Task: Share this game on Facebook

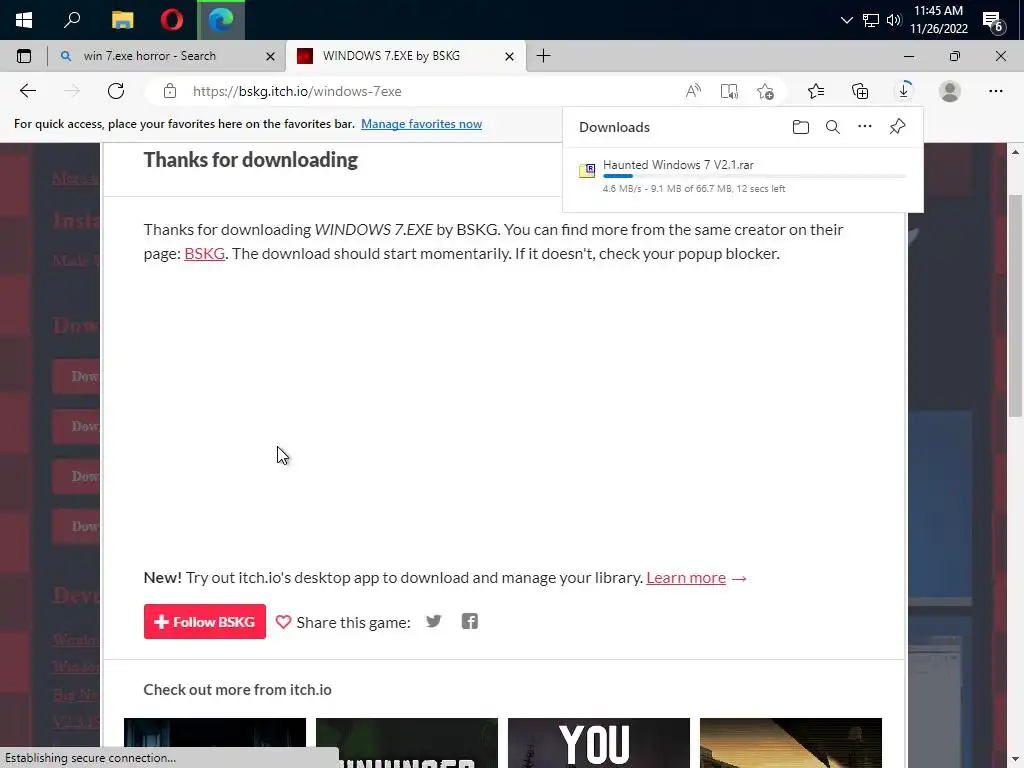Action: 470,621
